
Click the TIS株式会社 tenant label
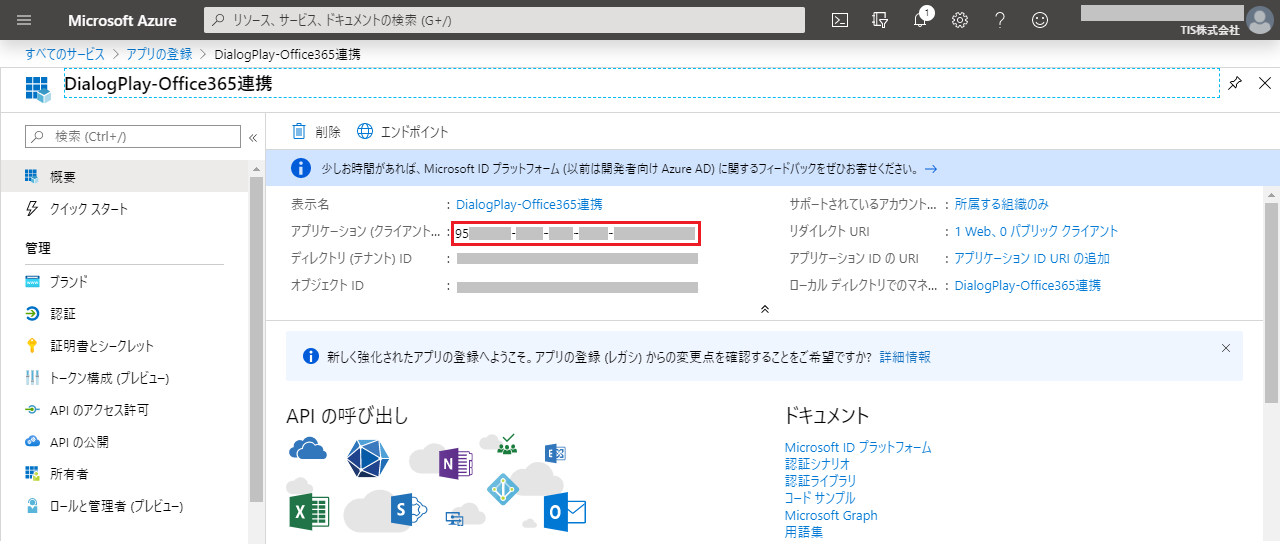pos(1209,30)
